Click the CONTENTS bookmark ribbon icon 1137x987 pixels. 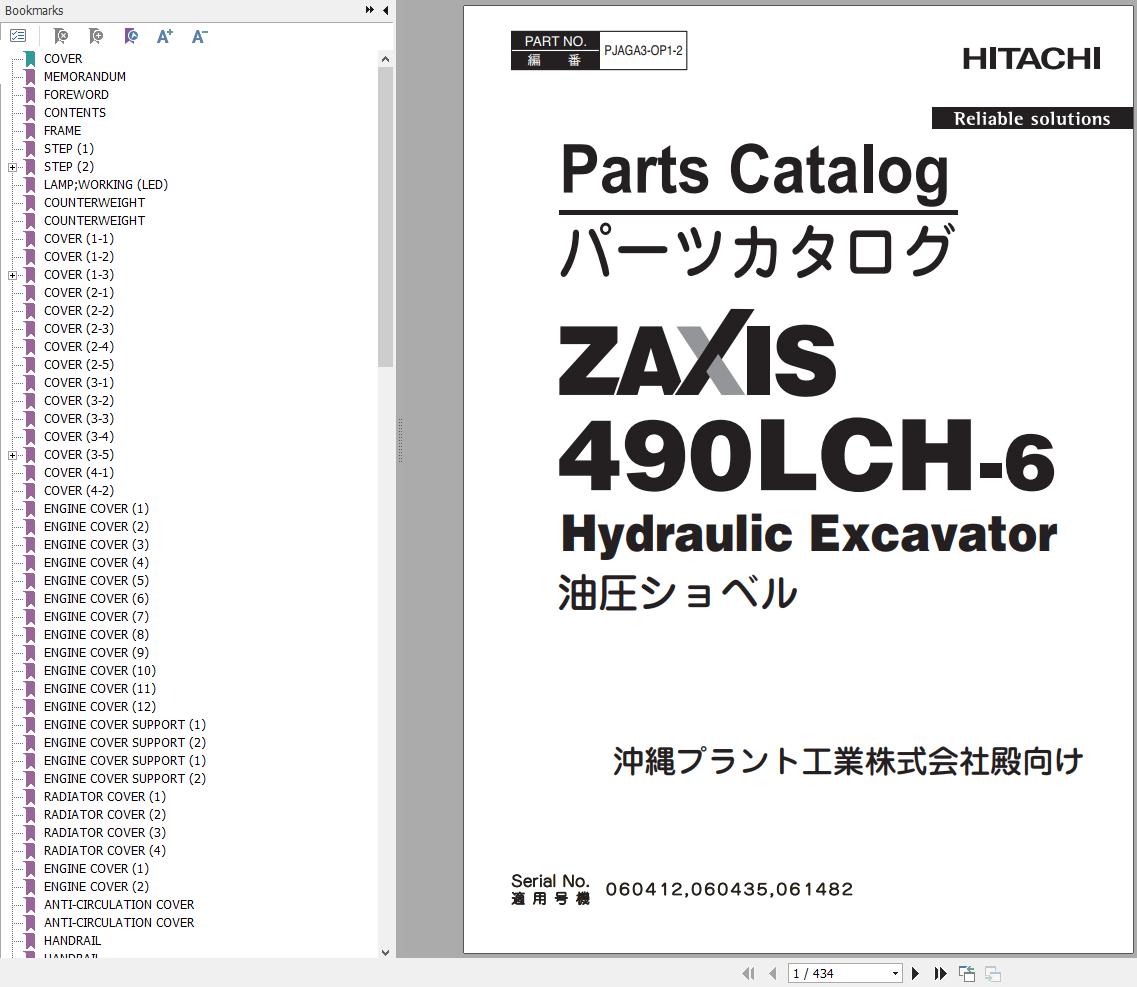pos(30,113)
